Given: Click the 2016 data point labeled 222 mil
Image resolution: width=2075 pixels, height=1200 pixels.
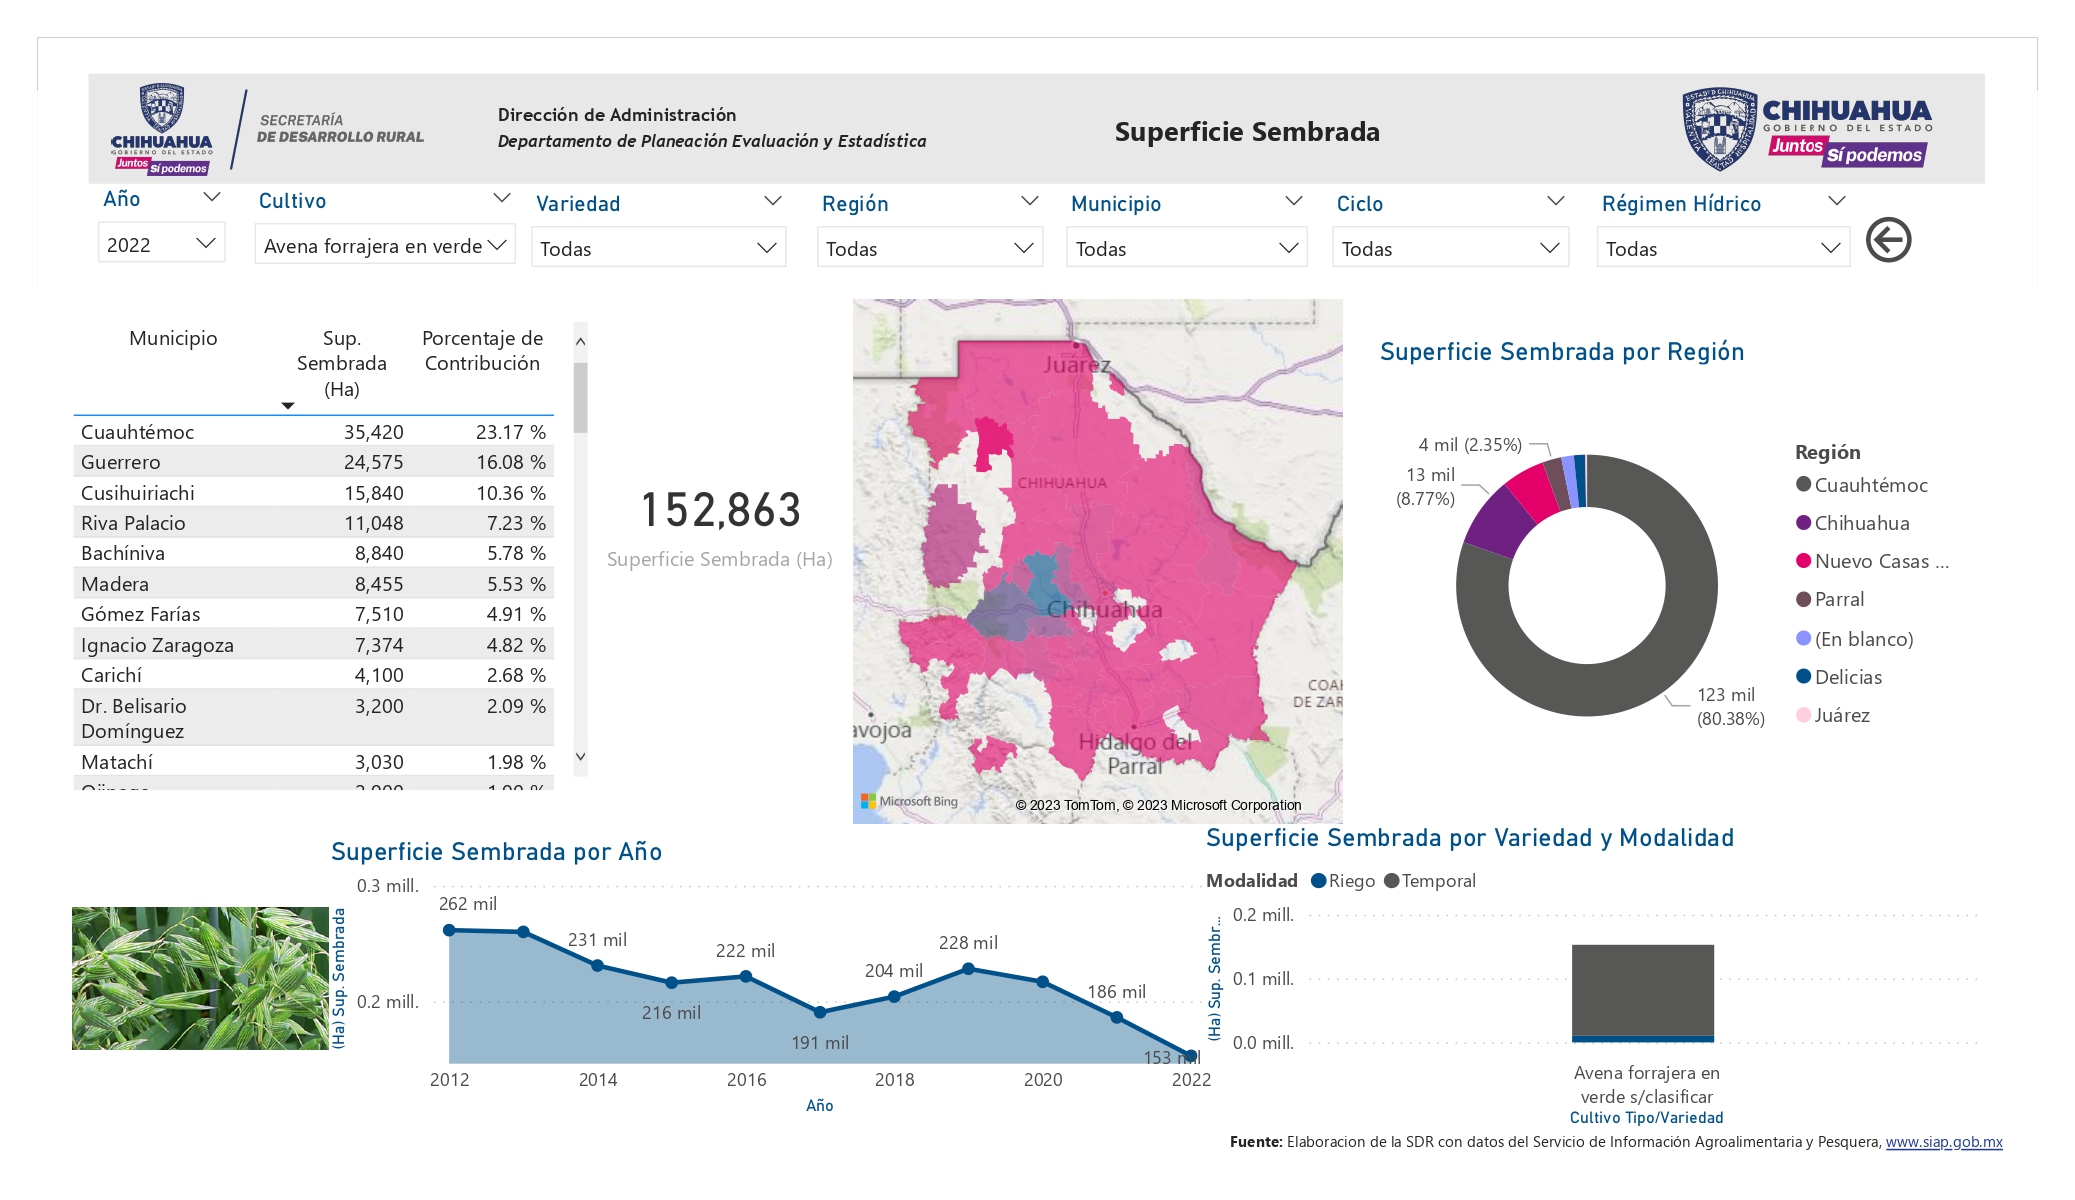Looking at the screenshot, I should click(x=746, y=976).
